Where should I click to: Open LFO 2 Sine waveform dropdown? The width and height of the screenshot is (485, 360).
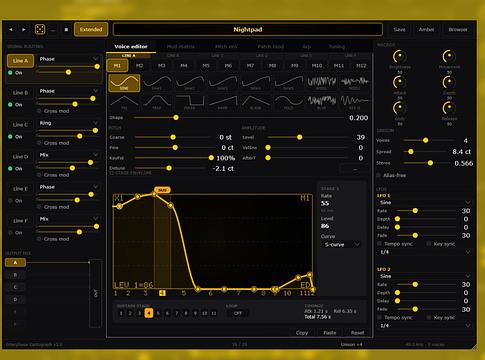click(x=425, y=276)
